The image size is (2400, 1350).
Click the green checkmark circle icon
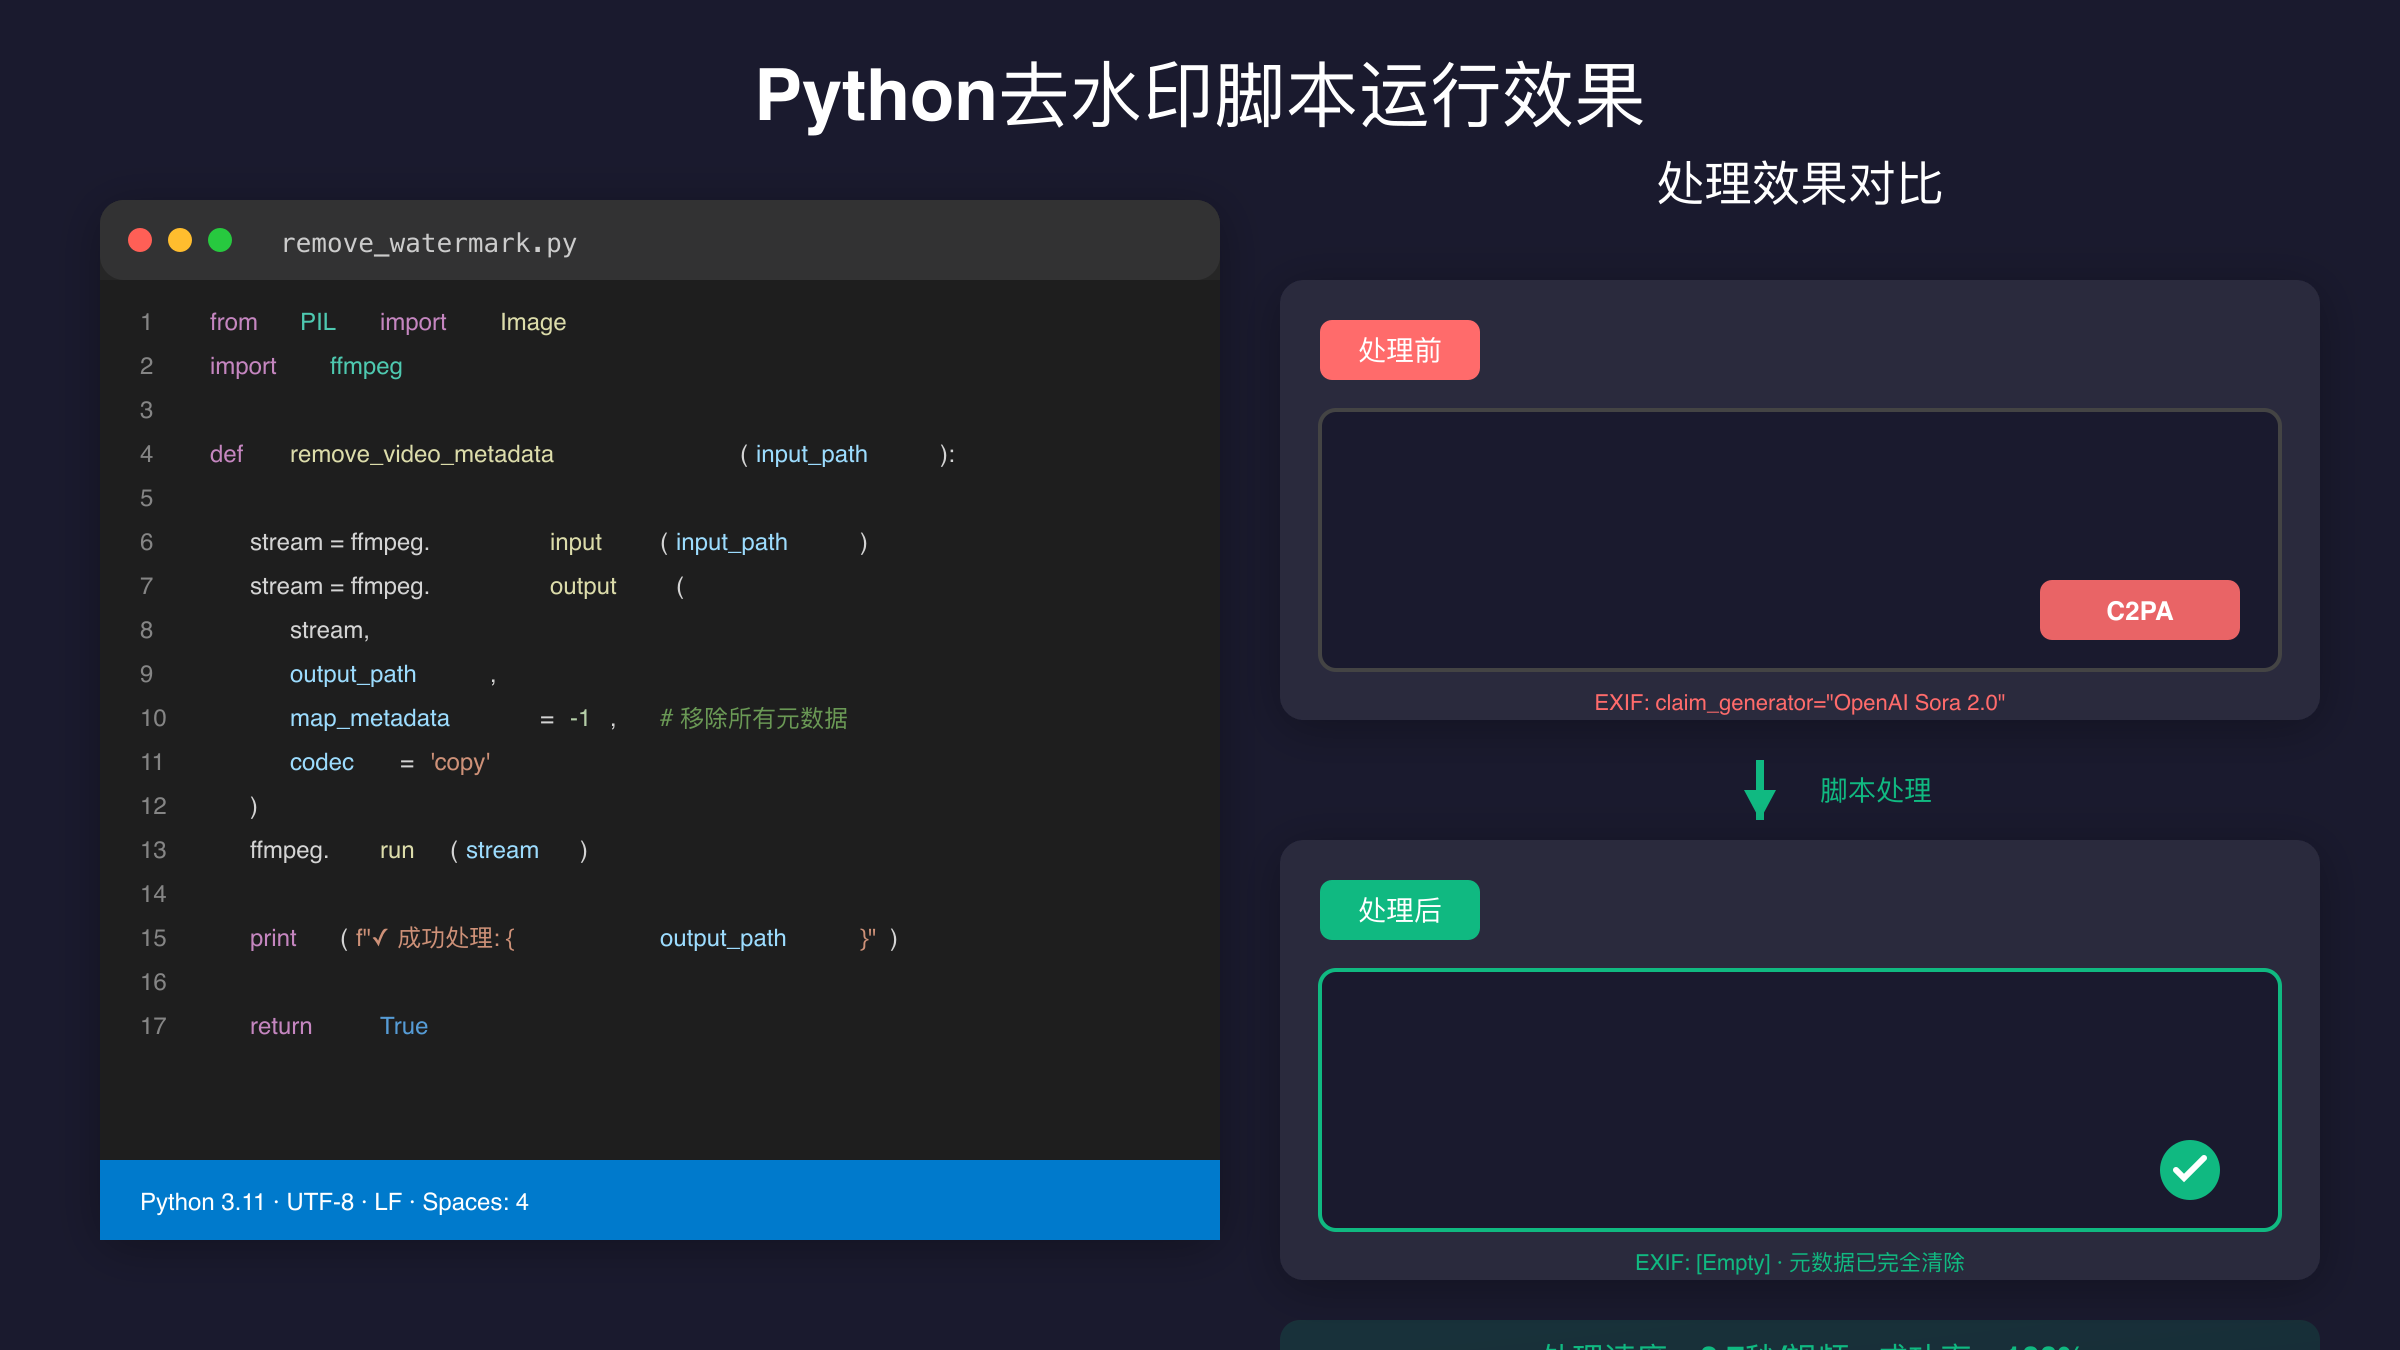[x=2189, y=1169]
